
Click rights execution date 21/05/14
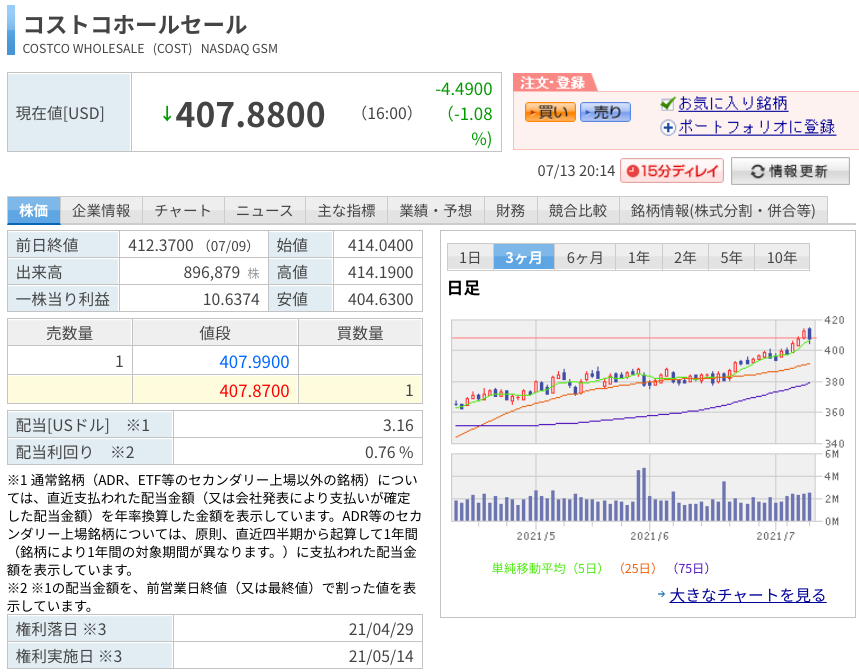pos(381,656)
